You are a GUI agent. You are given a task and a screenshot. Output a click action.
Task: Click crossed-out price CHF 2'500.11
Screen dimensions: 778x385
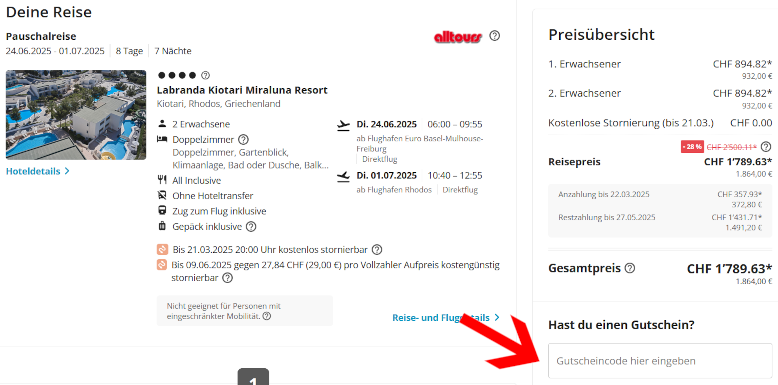coord(732,147)
